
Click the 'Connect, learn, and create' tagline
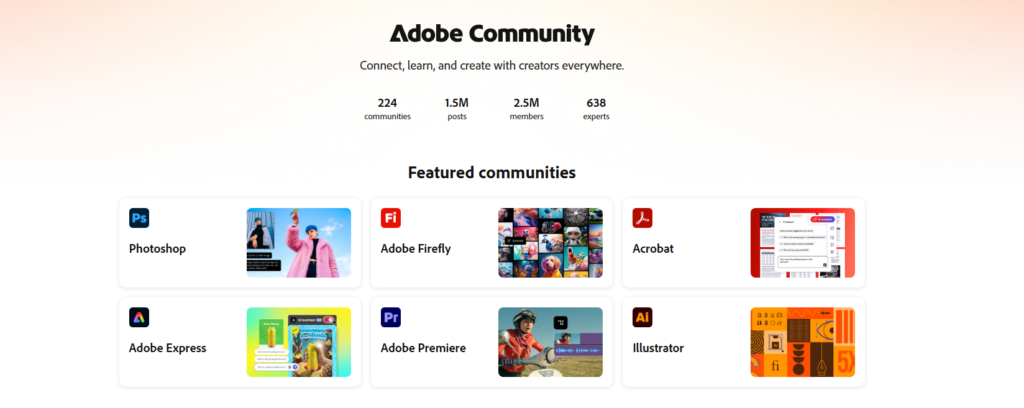click(492, 66)
